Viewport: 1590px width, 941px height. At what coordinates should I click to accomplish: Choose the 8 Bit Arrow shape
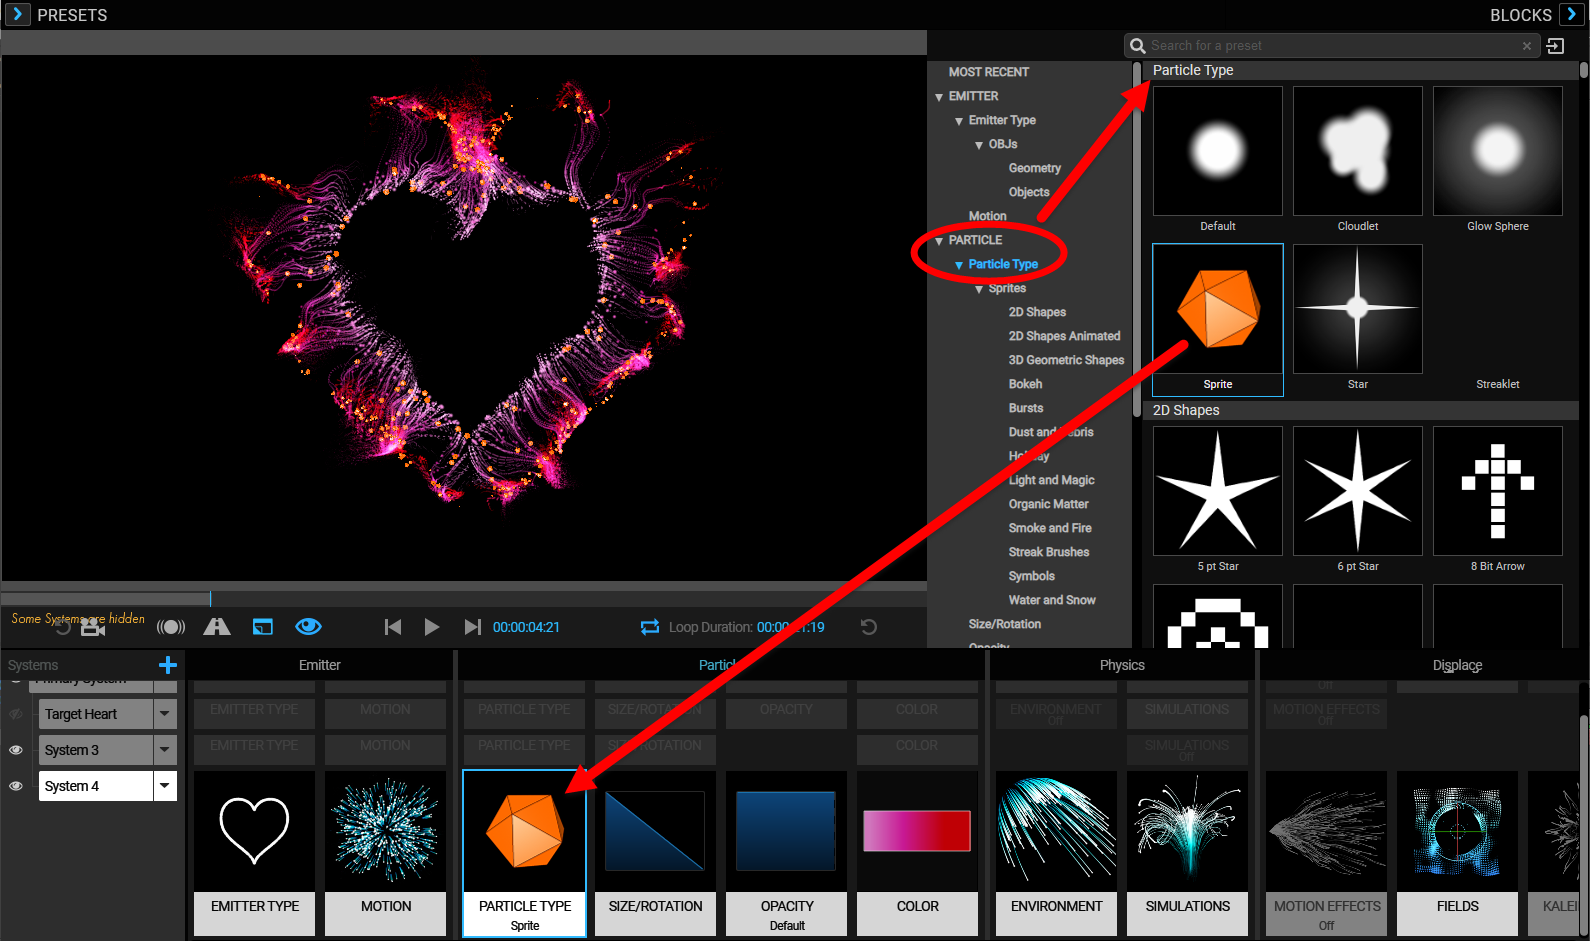click(1498, 491)
